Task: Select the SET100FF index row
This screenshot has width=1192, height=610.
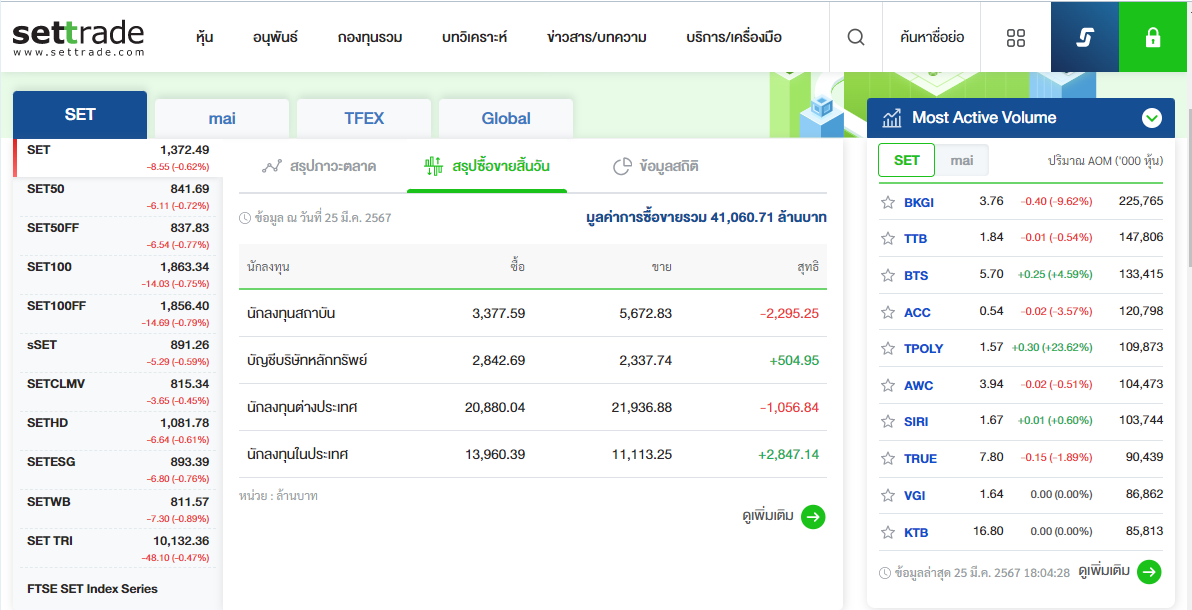Action: (118, 313)
